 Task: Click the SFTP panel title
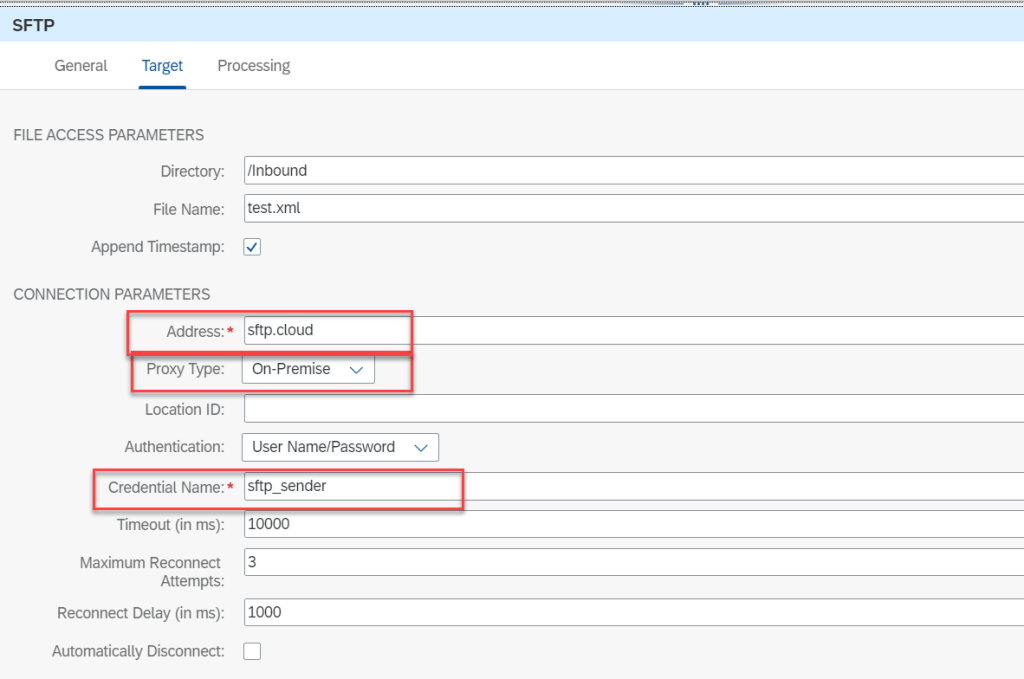(x=33, y=24)
